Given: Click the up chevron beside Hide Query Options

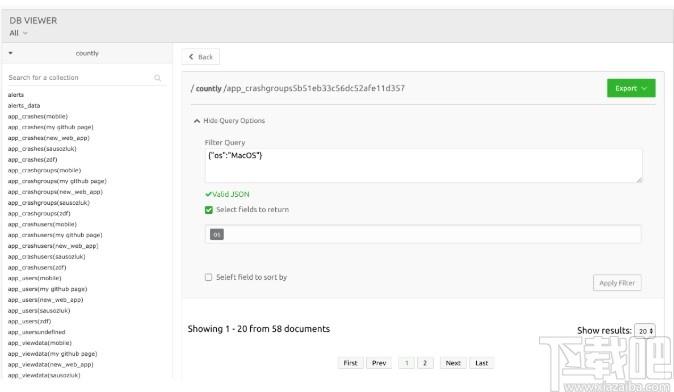Looking at the screenshot, I should point(197,121).
